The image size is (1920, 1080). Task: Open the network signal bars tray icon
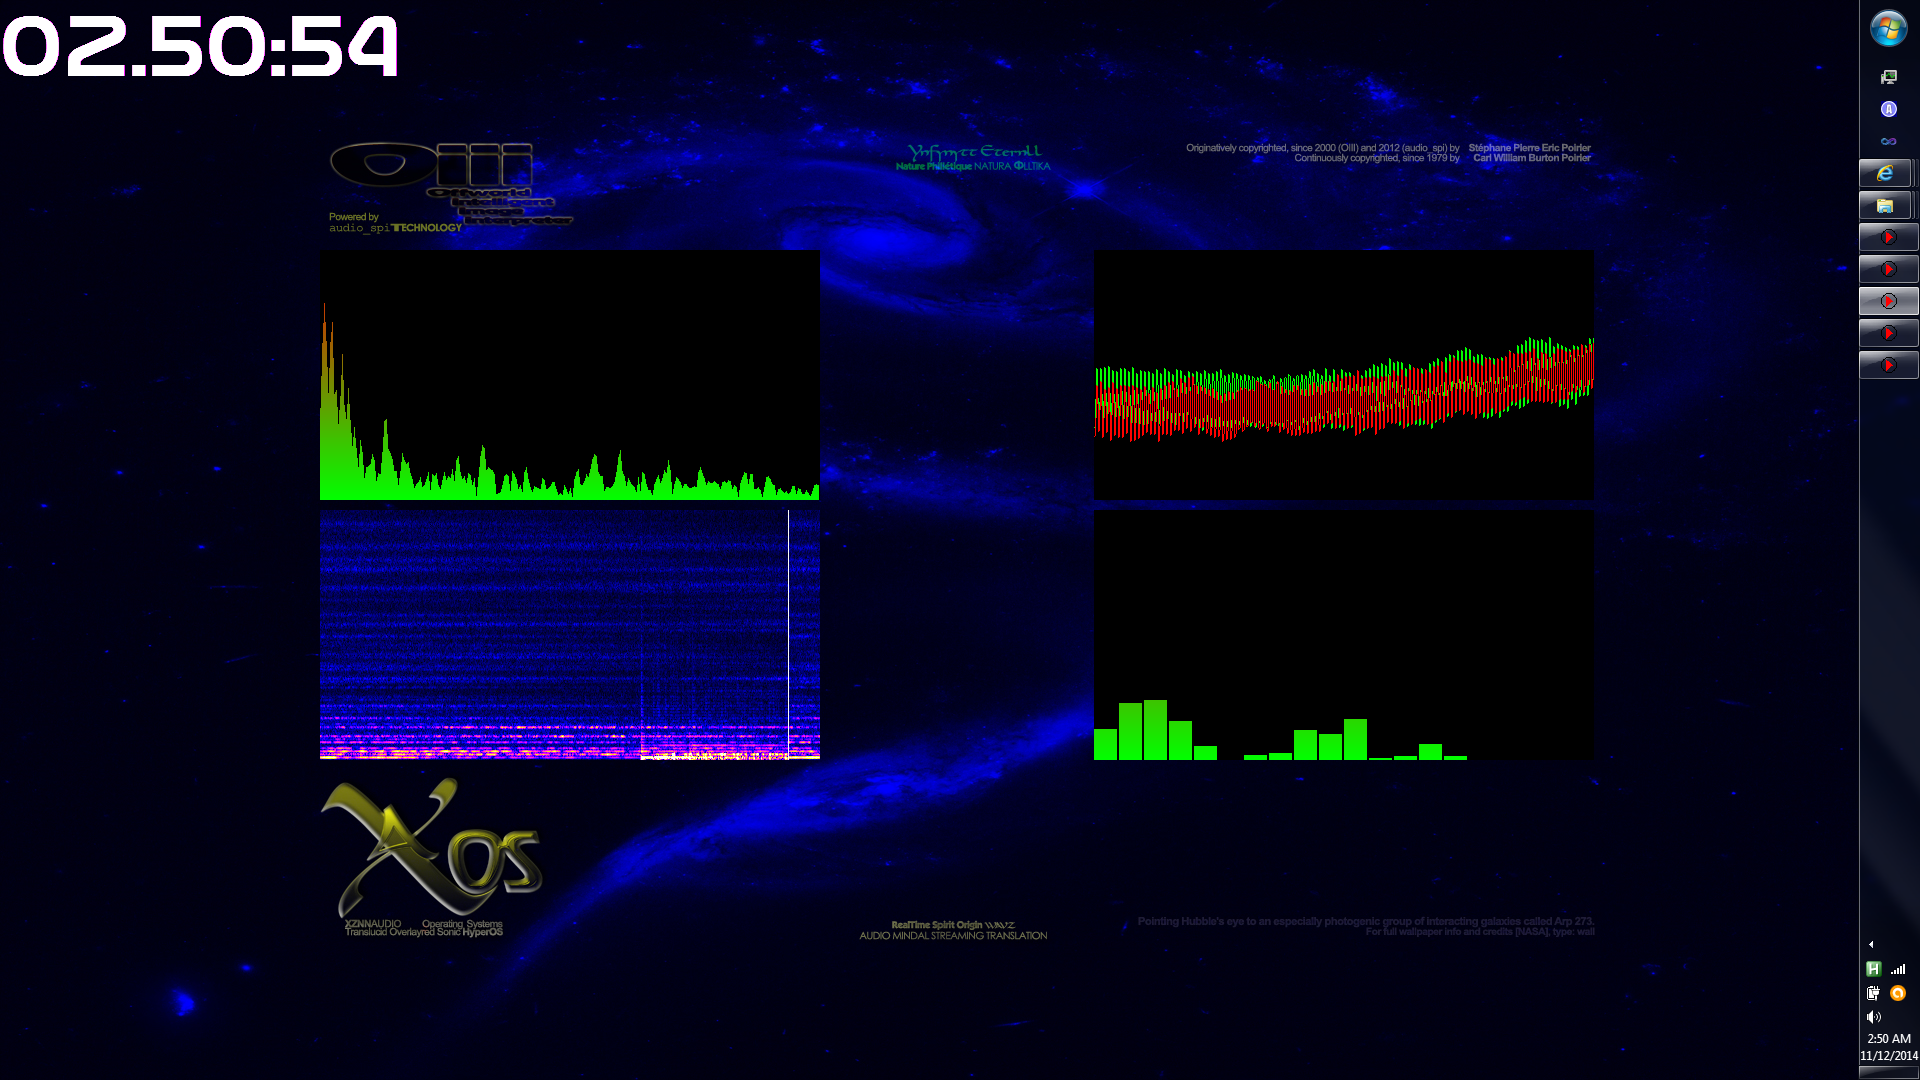[1898, 968]
